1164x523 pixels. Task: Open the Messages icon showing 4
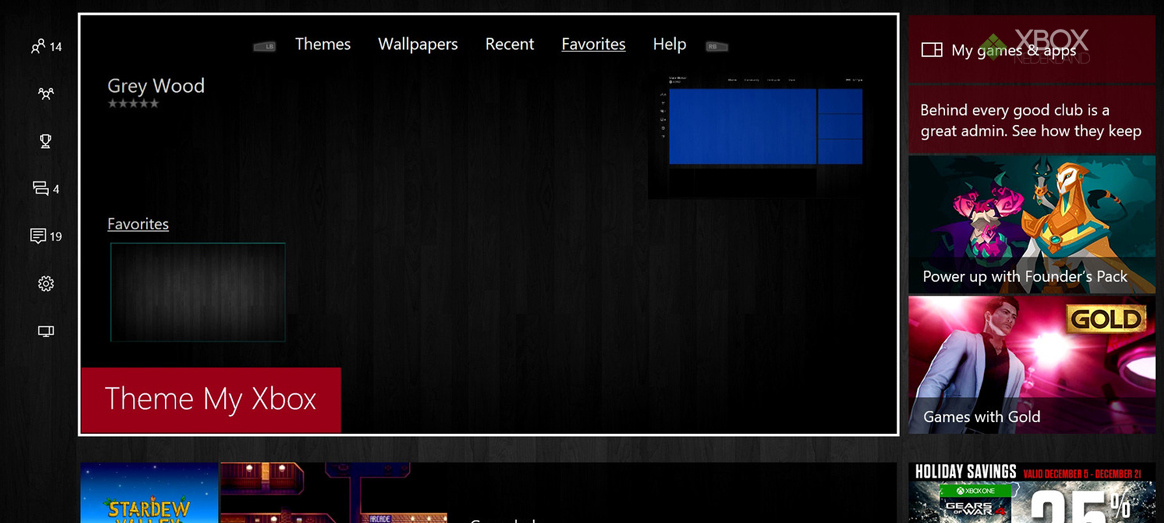[x=45, y=188]
